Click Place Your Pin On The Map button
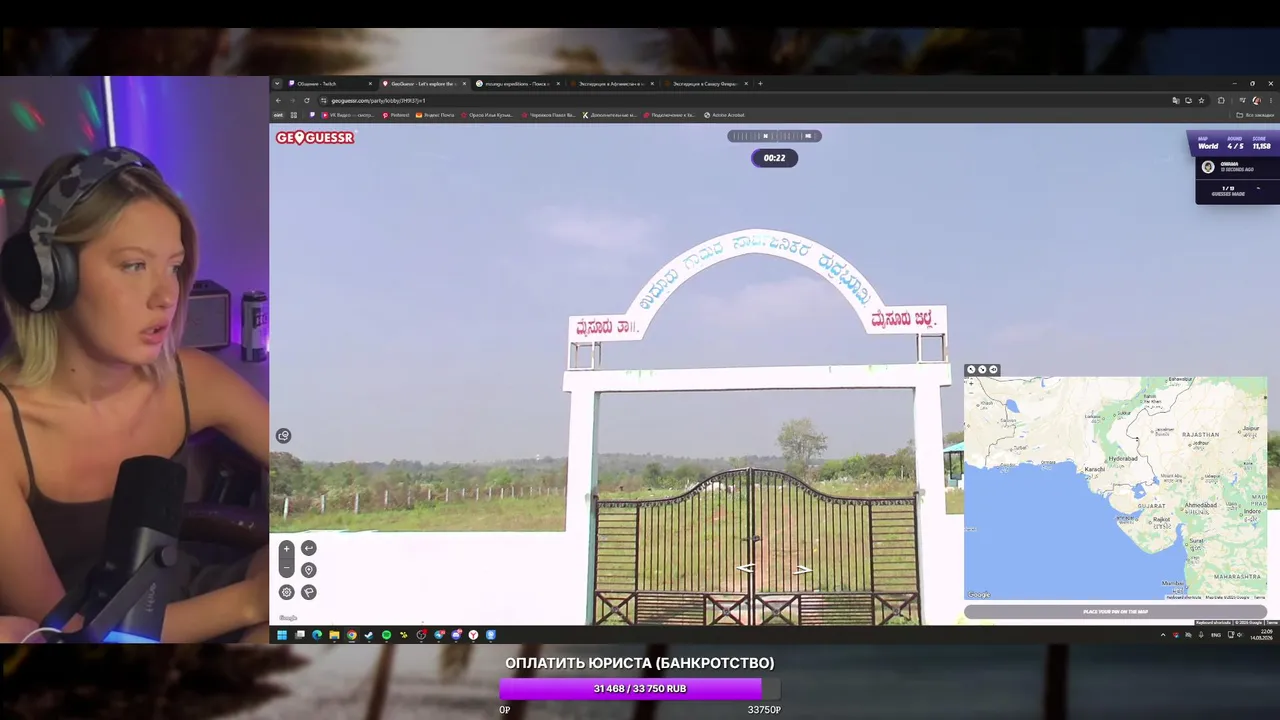This screenshot has height=720, width=1280. click(1115, 612)
